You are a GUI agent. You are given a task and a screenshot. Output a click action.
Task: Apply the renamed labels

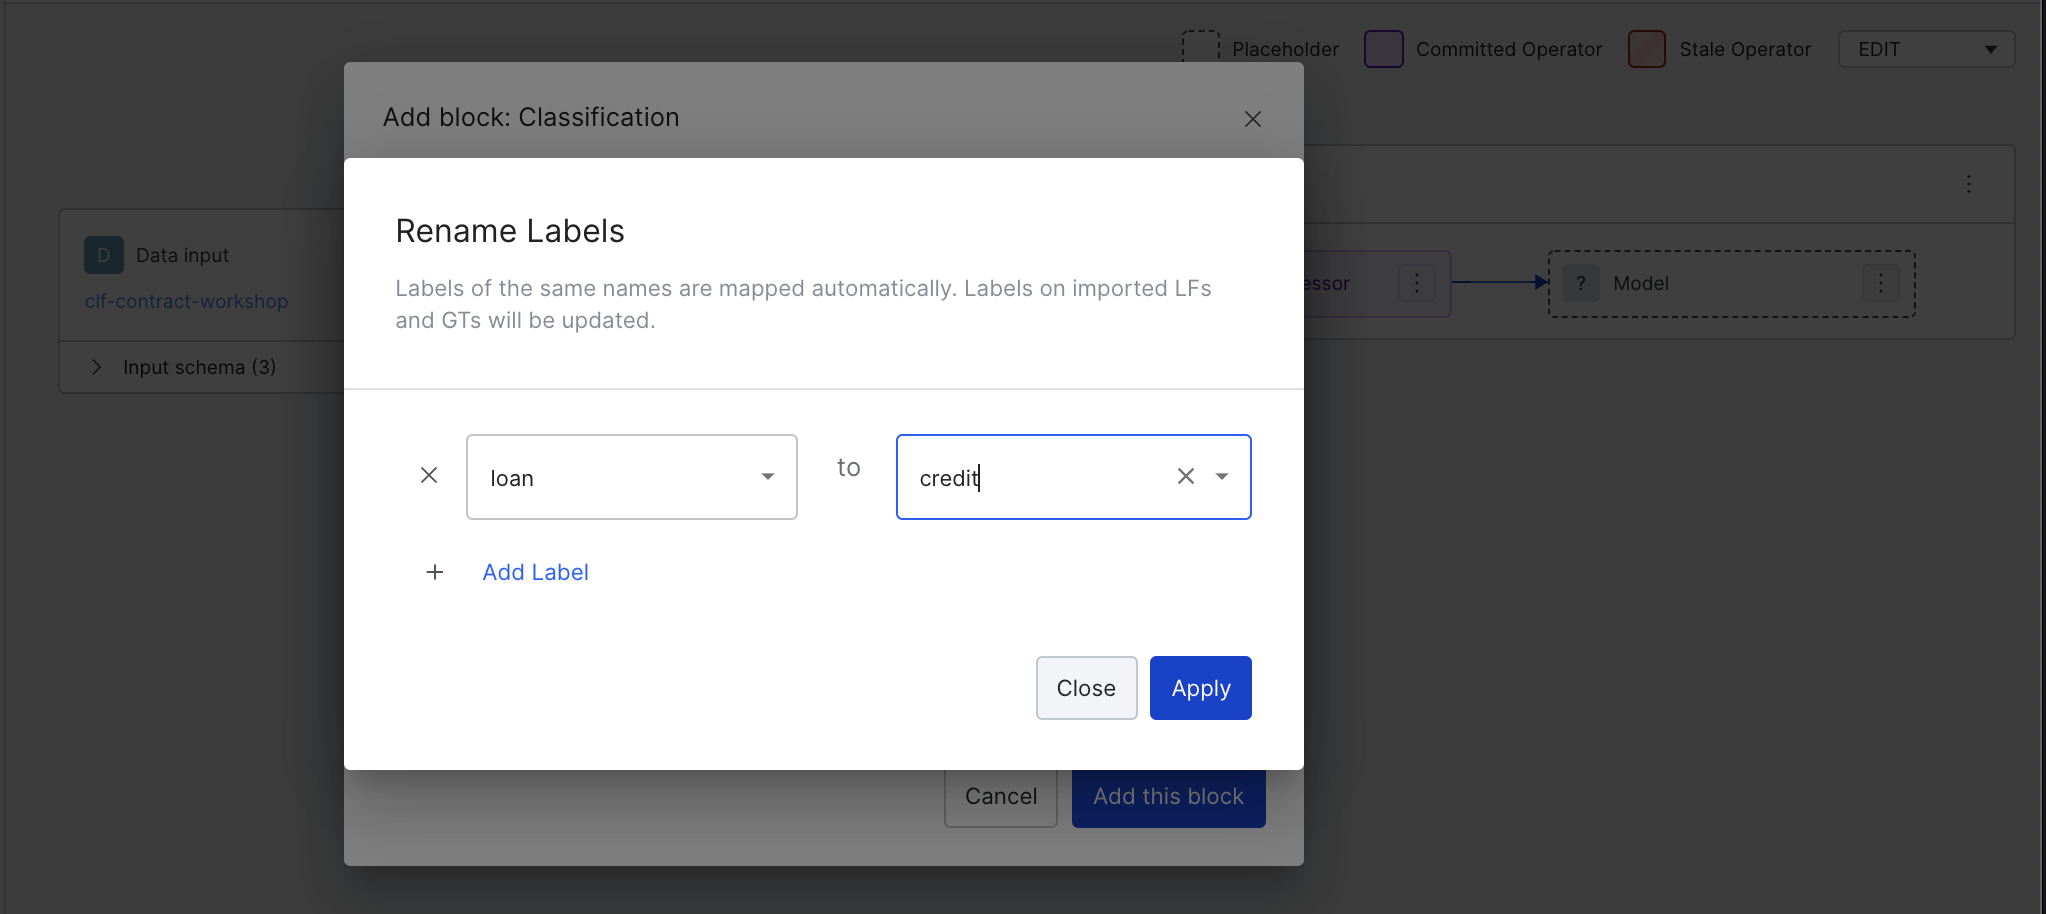pos(1201,688)
